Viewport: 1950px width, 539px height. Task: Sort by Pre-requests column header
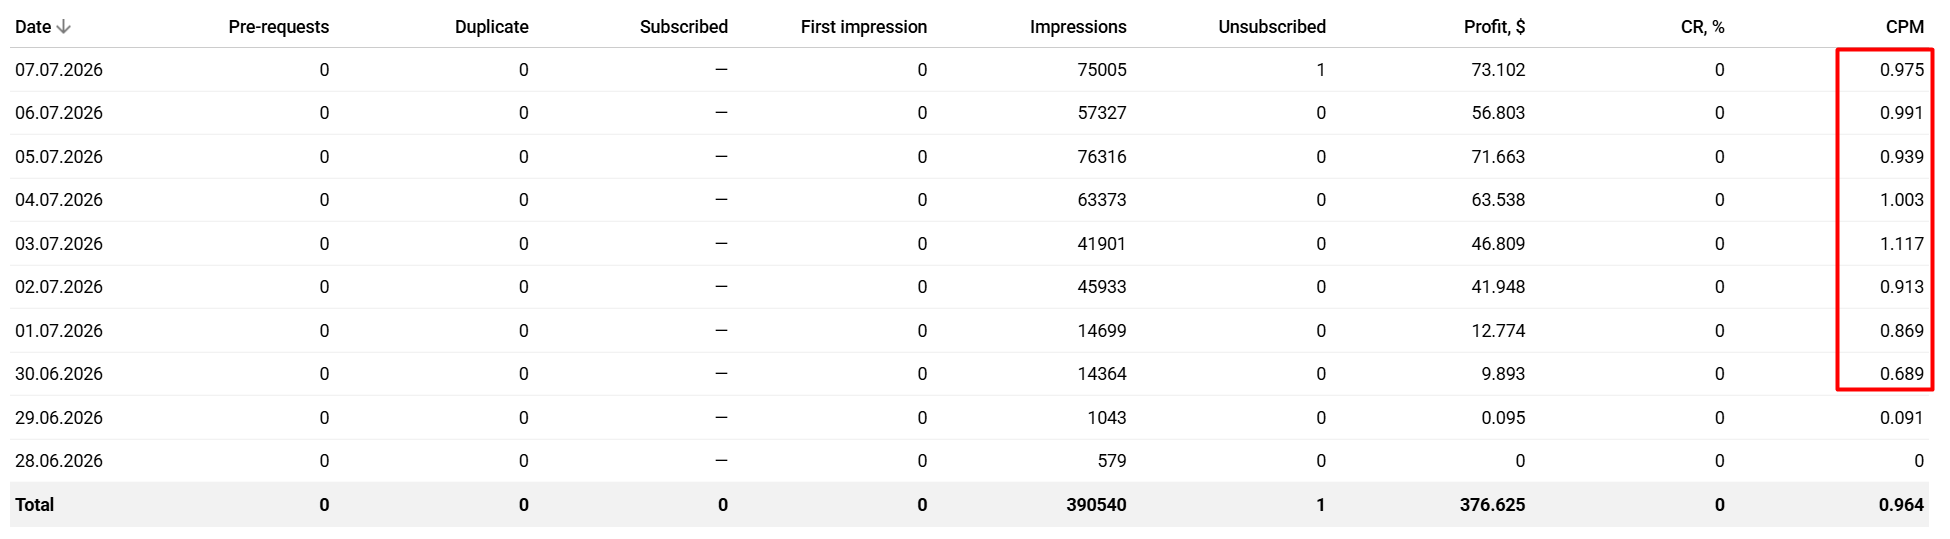click(x=278, y=27)
